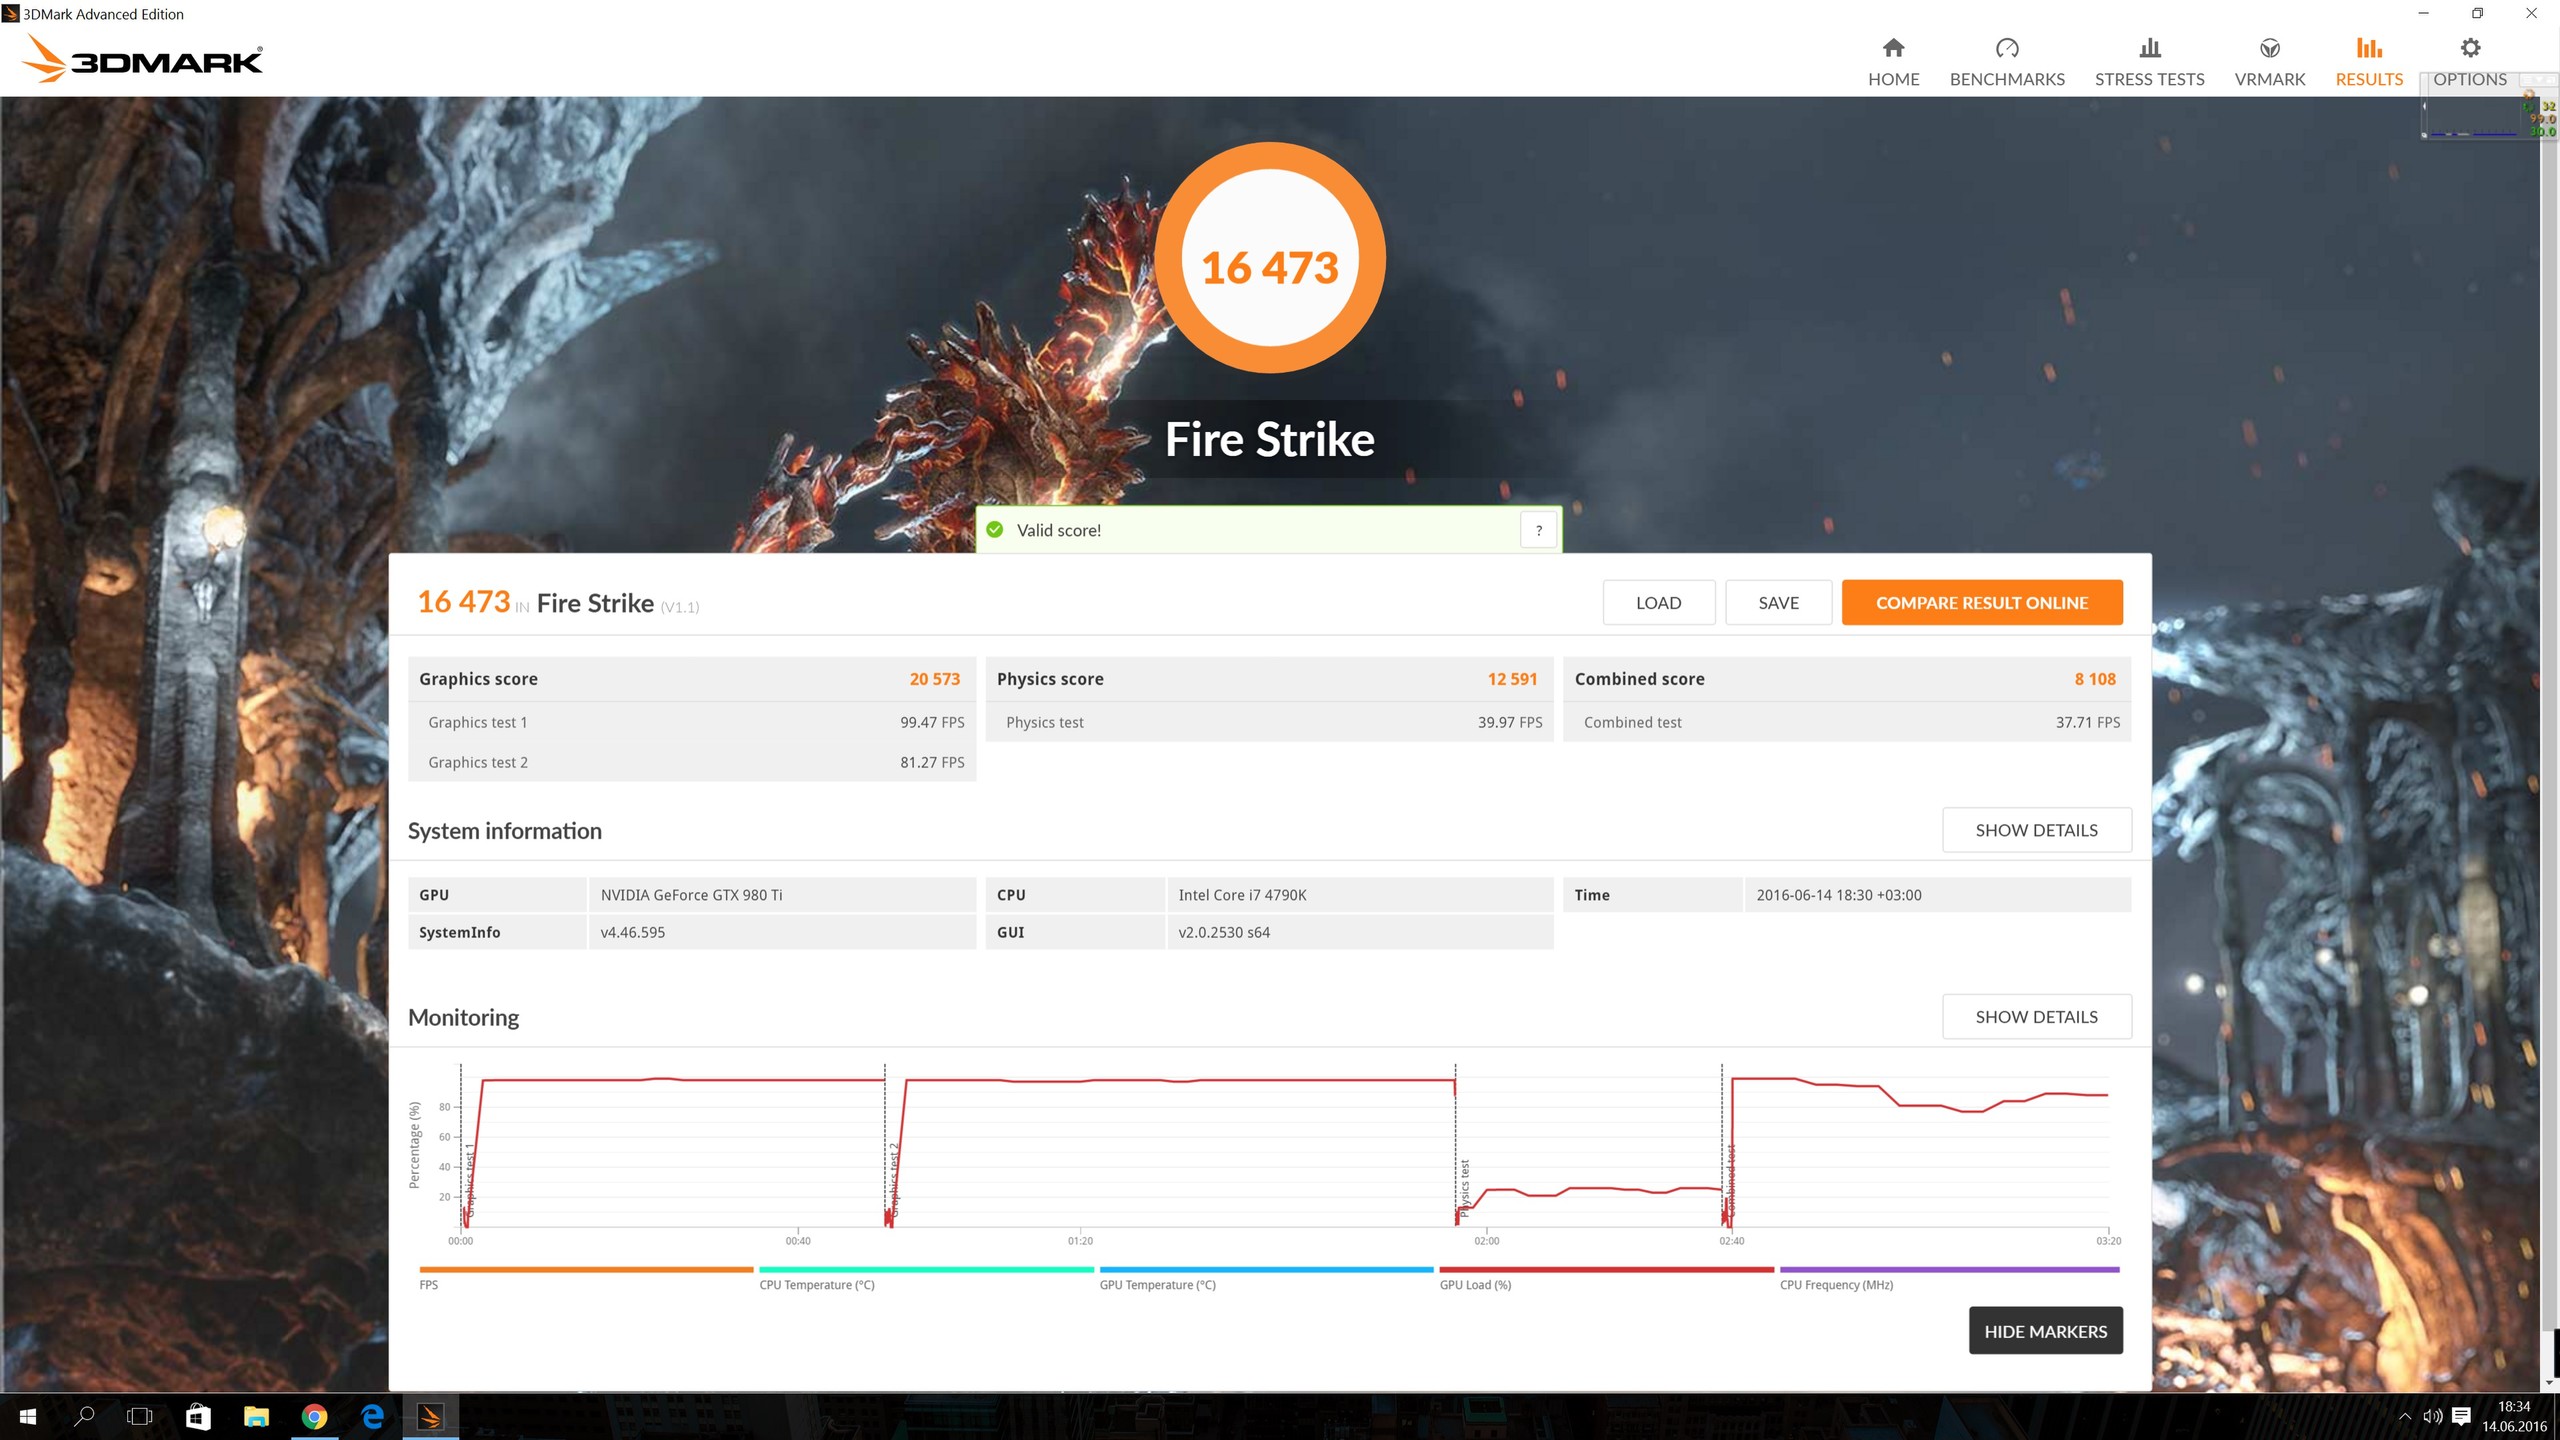Switch to STRESS TESTS tab
This screenshot has width=2560, height=1440.
pyautogui.click(x=2149, y=62)
